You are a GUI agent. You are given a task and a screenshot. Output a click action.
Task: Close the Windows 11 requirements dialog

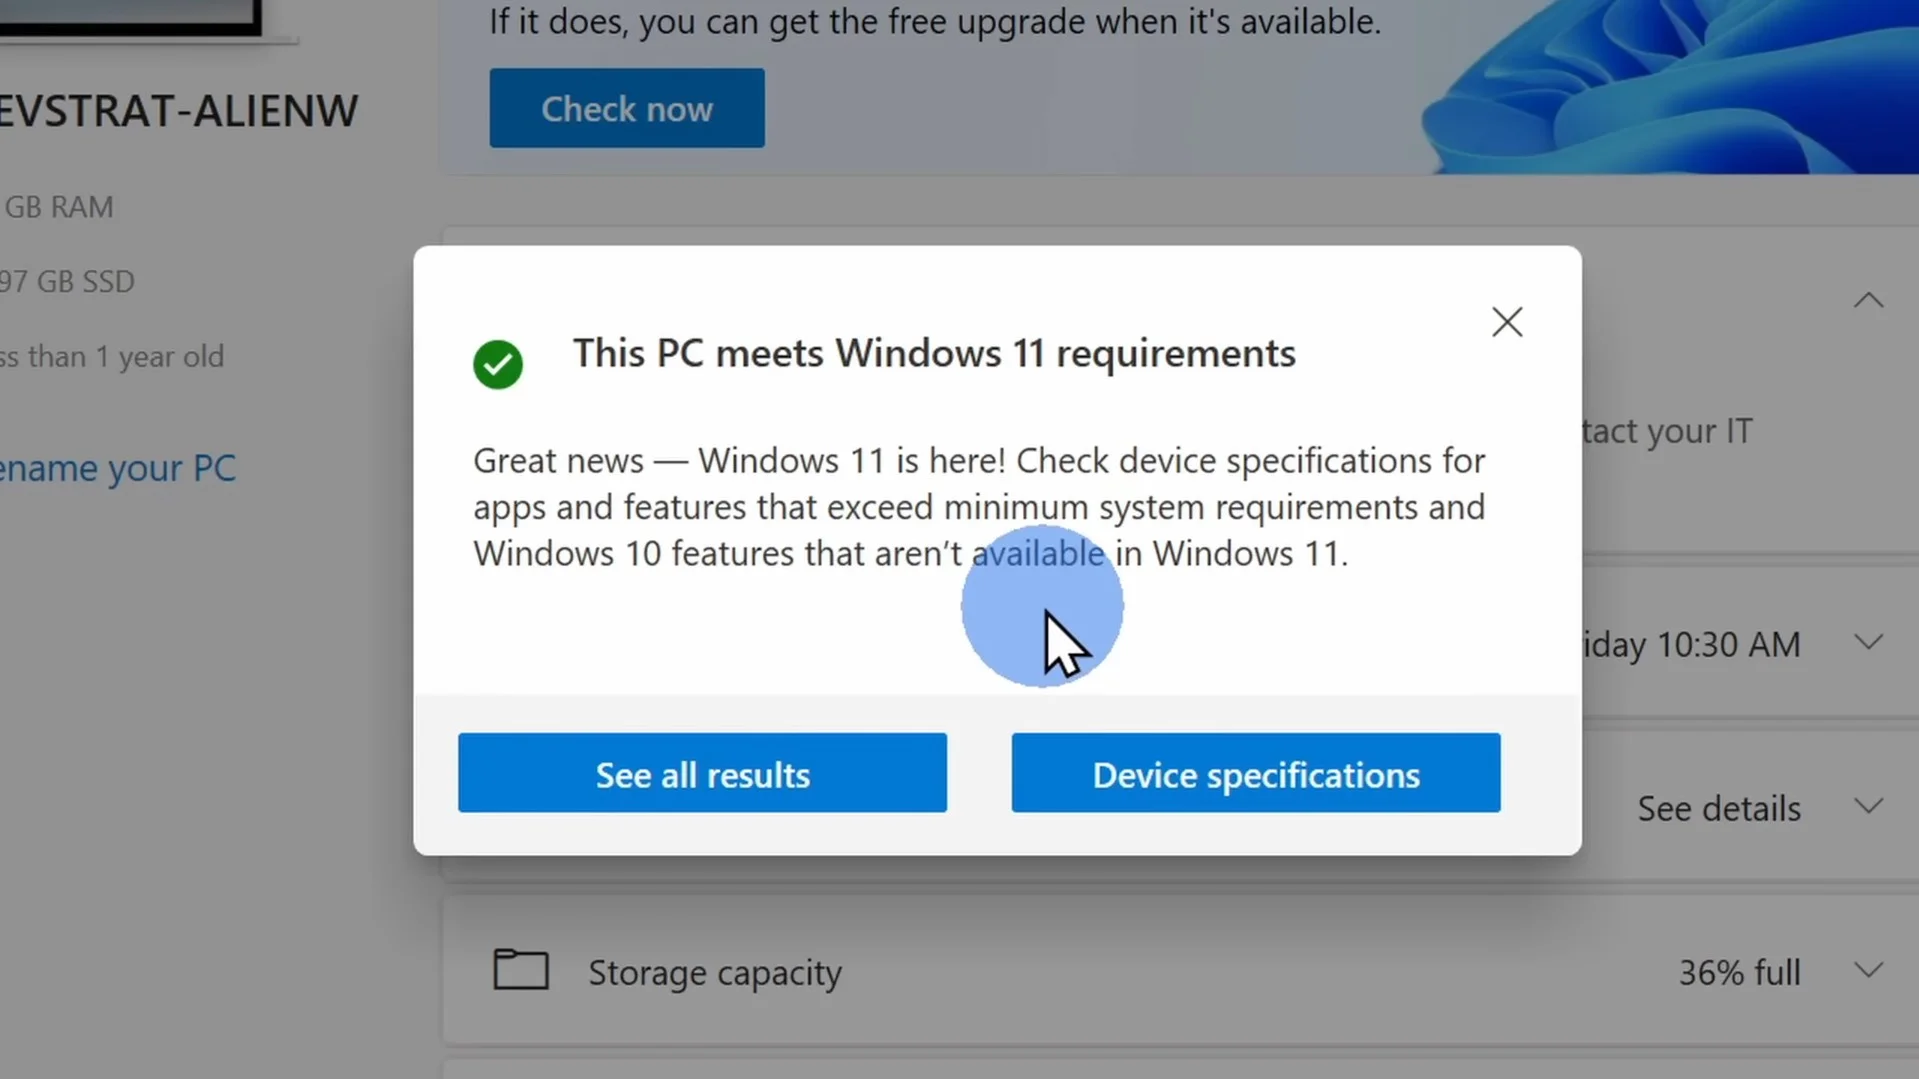click(1506, 322)
